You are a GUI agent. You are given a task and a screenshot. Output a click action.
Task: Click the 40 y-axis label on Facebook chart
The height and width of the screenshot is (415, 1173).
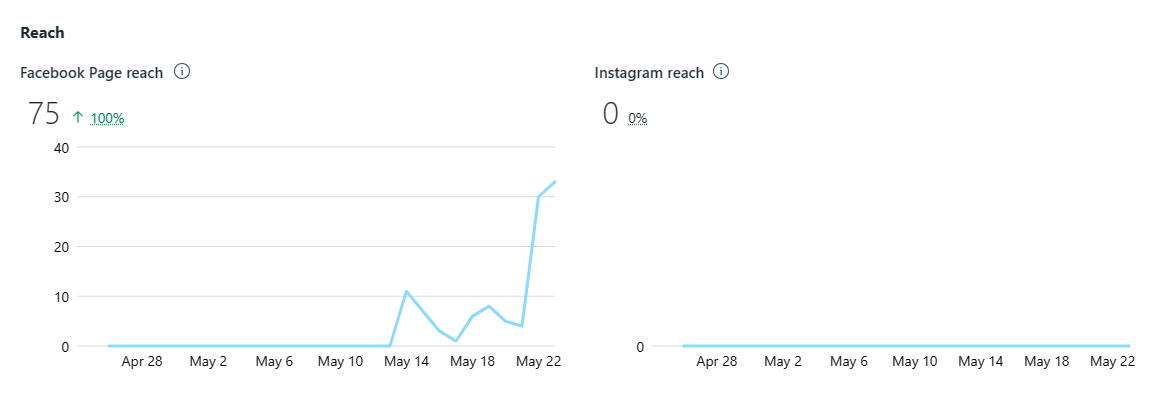(x=61, y=147)
